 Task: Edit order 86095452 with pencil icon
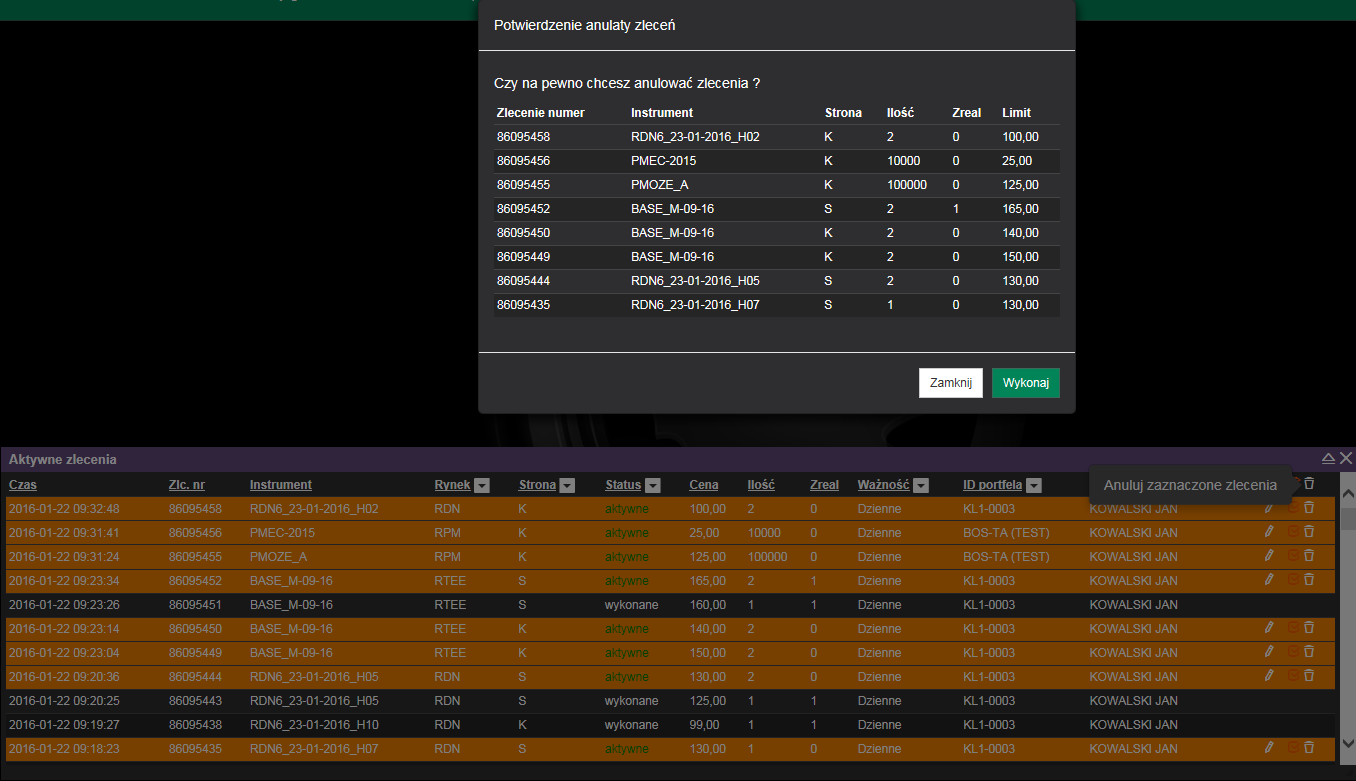pos(1269,579)
